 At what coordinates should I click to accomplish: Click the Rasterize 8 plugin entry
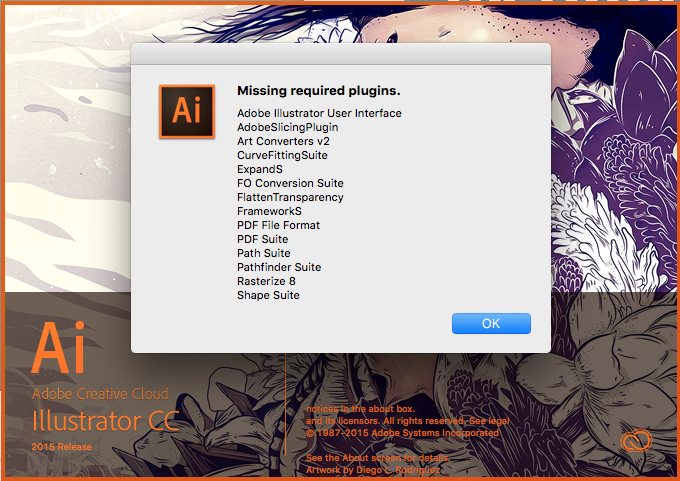[266, 281]
